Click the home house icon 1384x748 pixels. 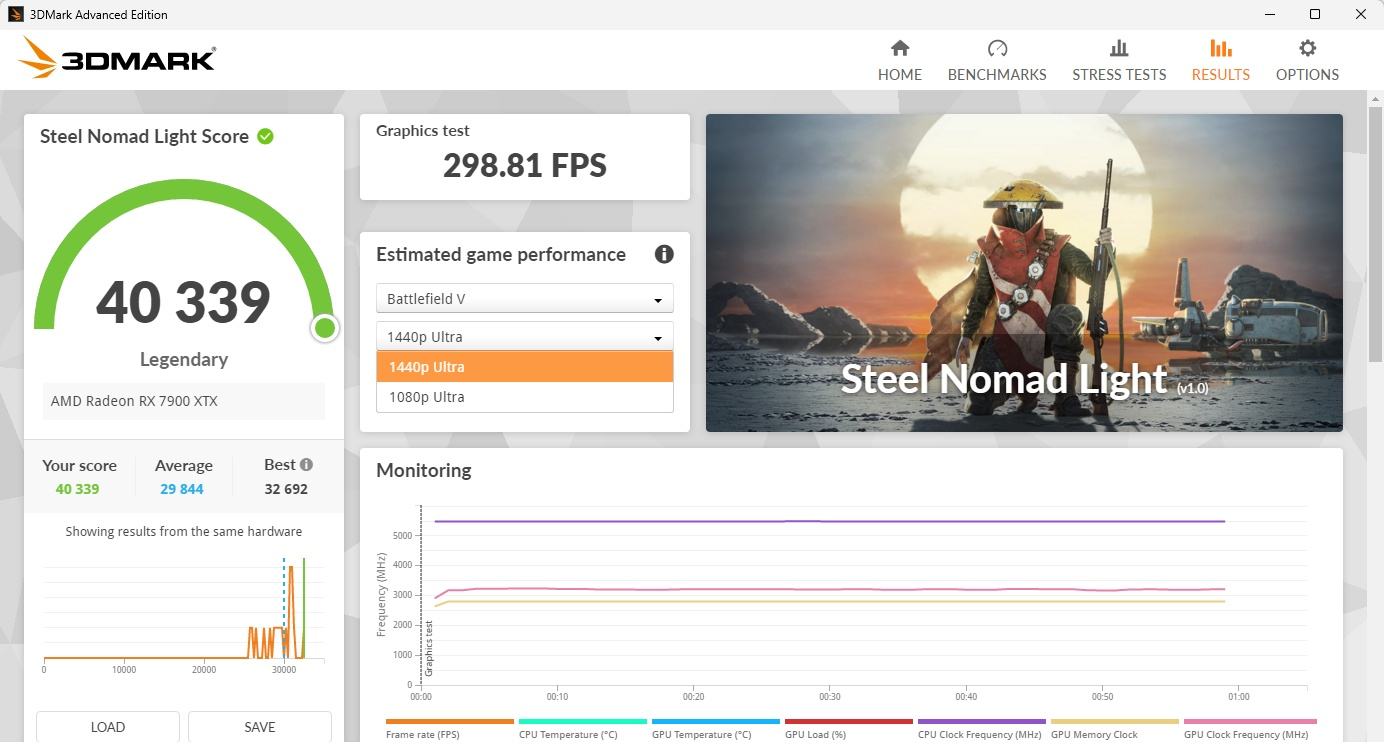(900, 48)
